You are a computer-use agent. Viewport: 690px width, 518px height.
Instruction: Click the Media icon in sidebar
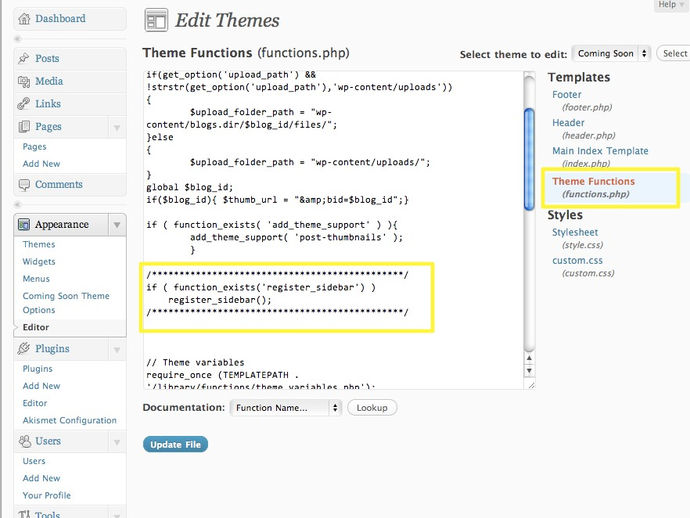[24, 81]
